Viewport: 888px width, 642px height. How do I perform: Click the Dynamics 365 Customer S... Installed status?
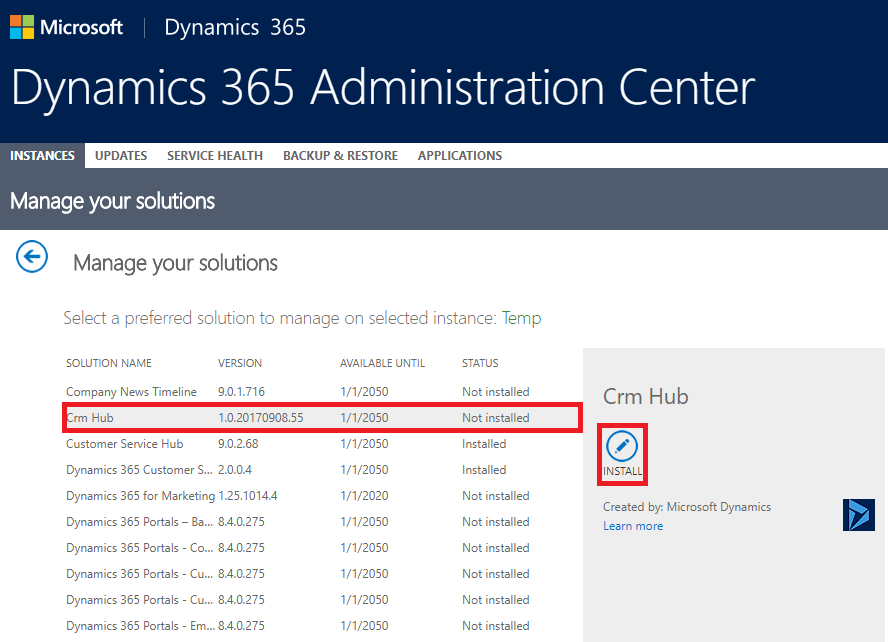(484, 470)
